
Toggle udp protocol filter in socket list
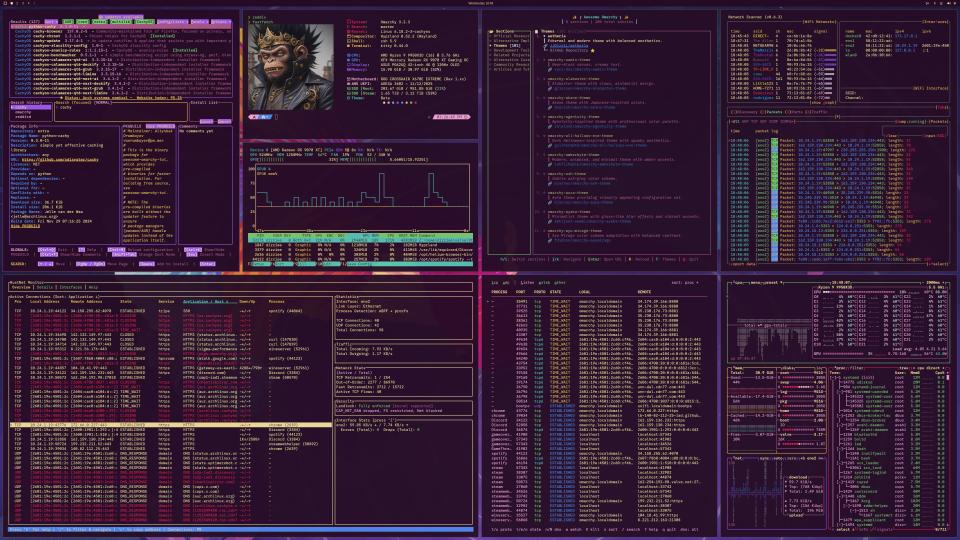[506, 283]
